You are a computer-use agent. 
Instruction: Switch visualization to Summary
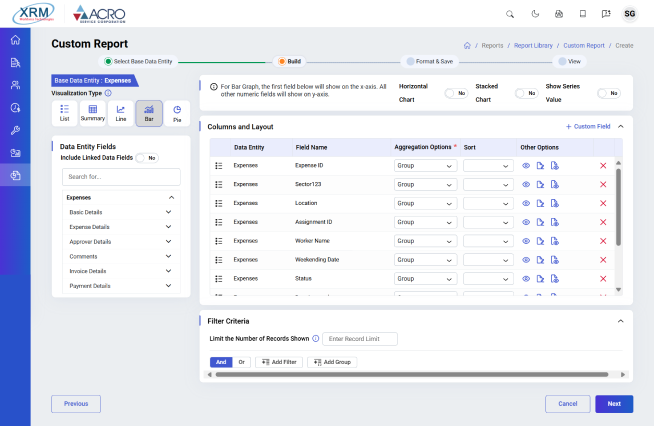(93, 113)
